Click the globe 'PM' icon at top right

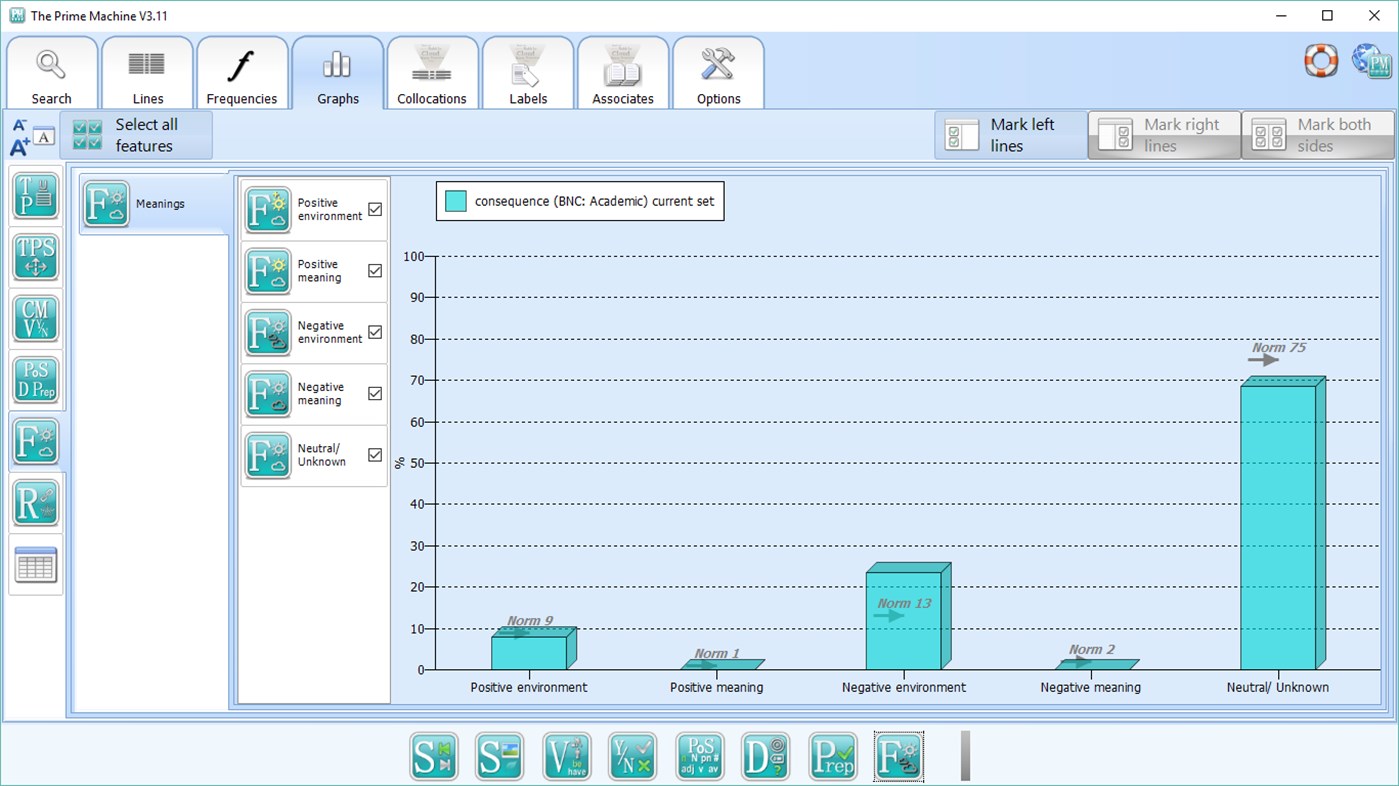(1371, 60)
